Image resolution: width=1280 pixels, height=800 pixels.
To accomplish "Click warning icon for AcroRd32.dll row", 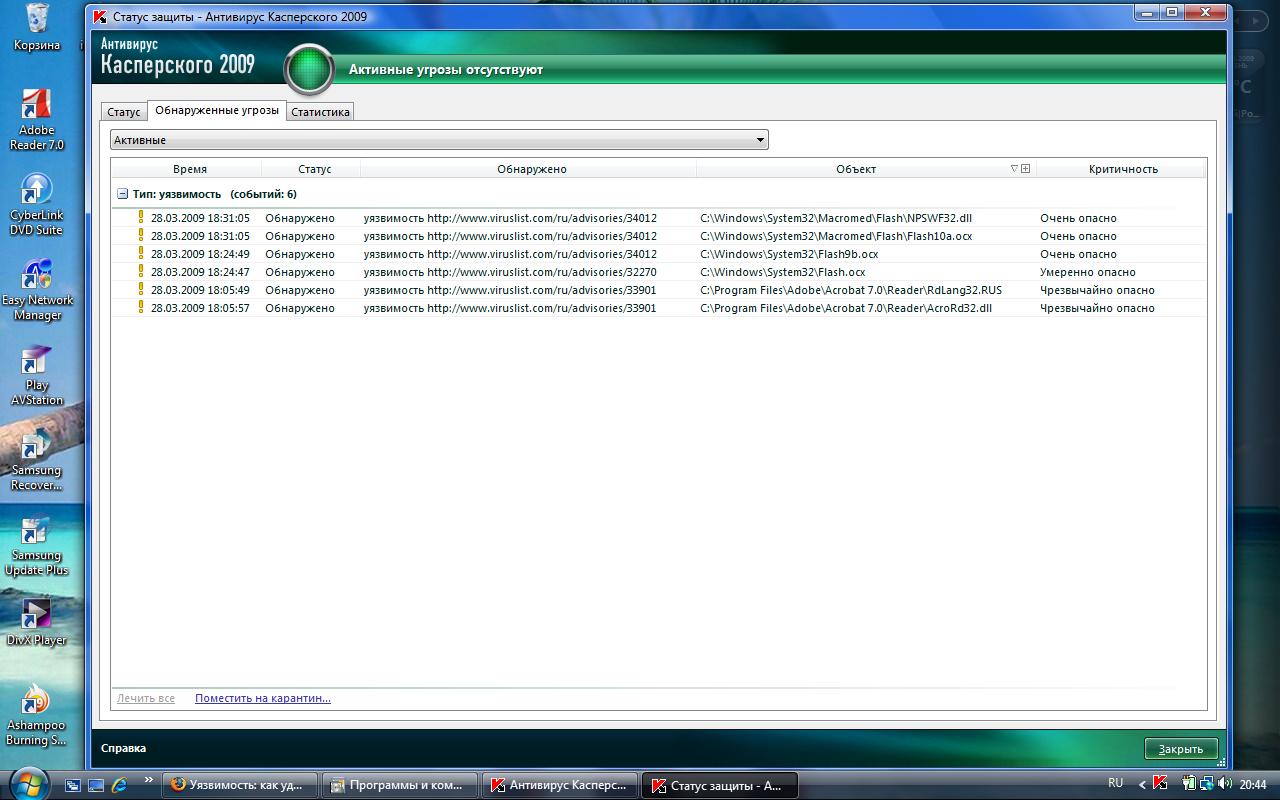I will pos(141,308).
